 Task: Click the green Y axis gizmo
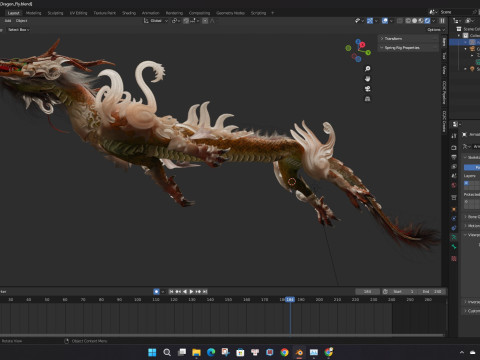click(x=368, y=53)
